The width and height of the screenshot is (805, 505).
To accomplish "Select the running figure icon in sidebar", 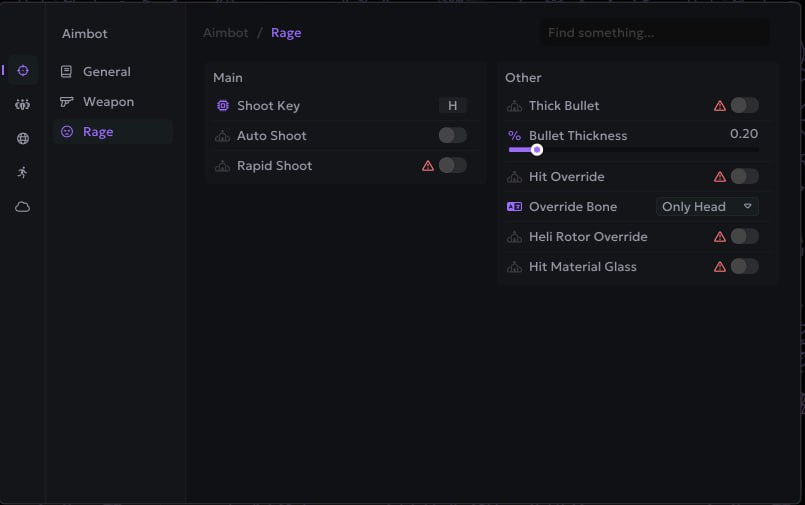I will pos(22,172).
